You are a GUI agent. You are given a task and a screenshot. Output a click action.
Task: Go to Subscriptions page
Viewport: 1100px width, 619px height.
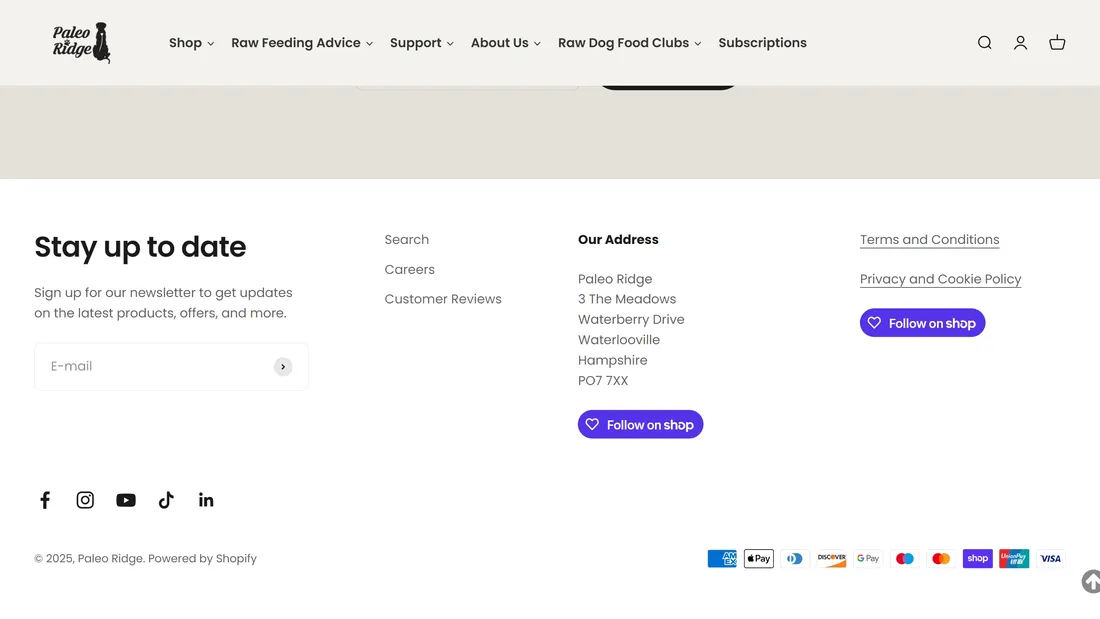[x=762, y=43]
